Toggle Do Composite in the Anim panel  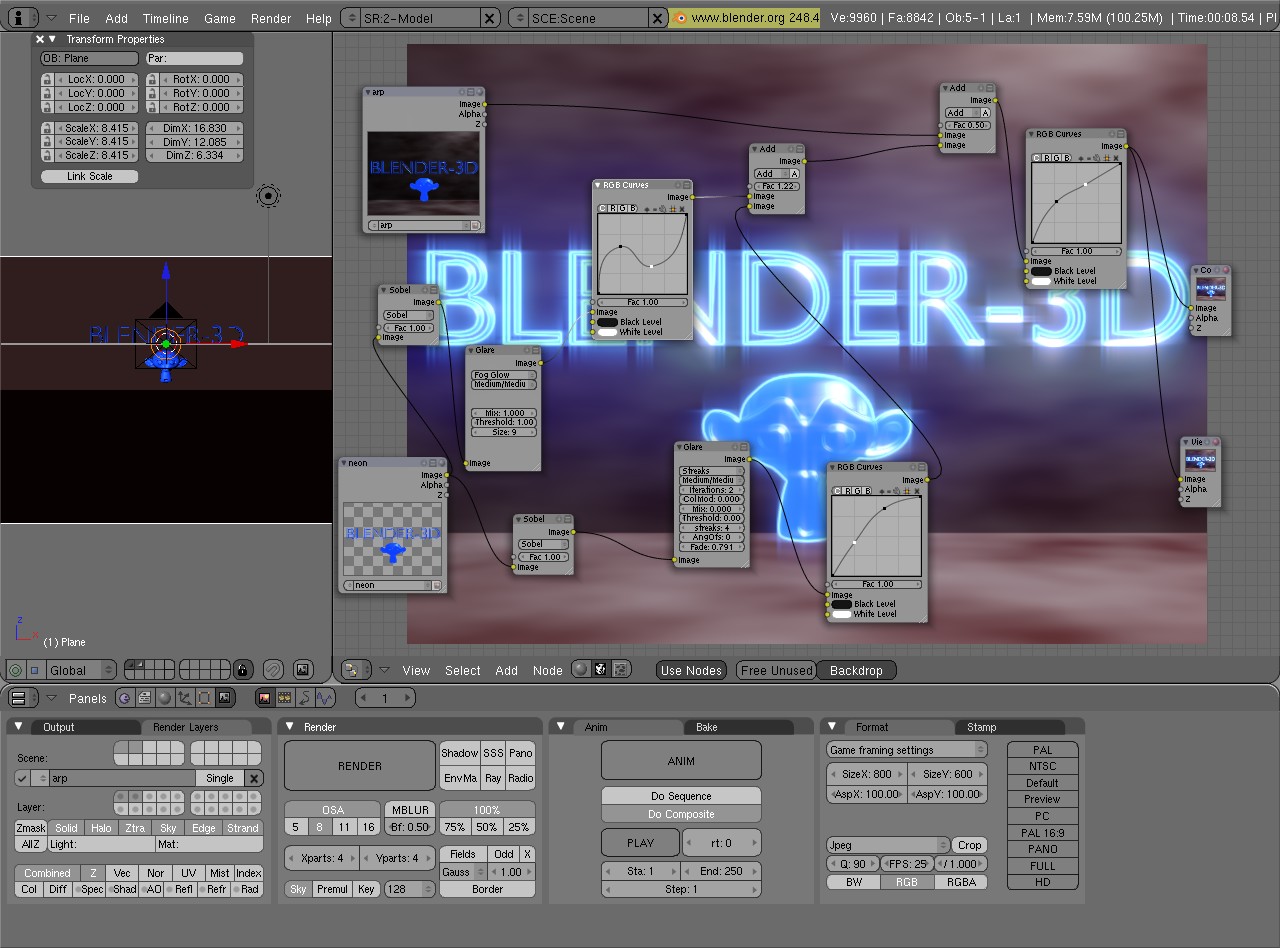[681, 813]
